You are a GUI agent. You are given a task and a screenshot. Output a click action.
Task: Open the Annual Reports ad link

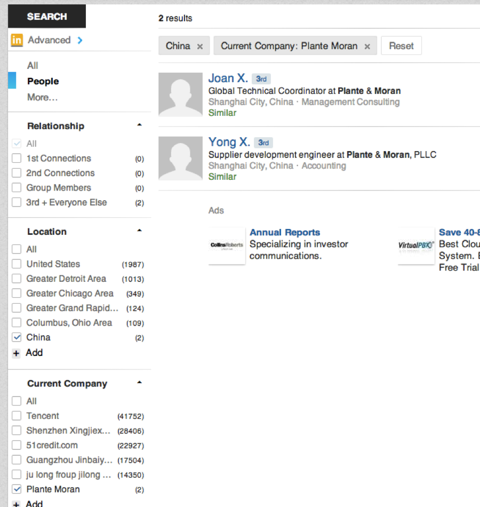click(x=285, y=232)
